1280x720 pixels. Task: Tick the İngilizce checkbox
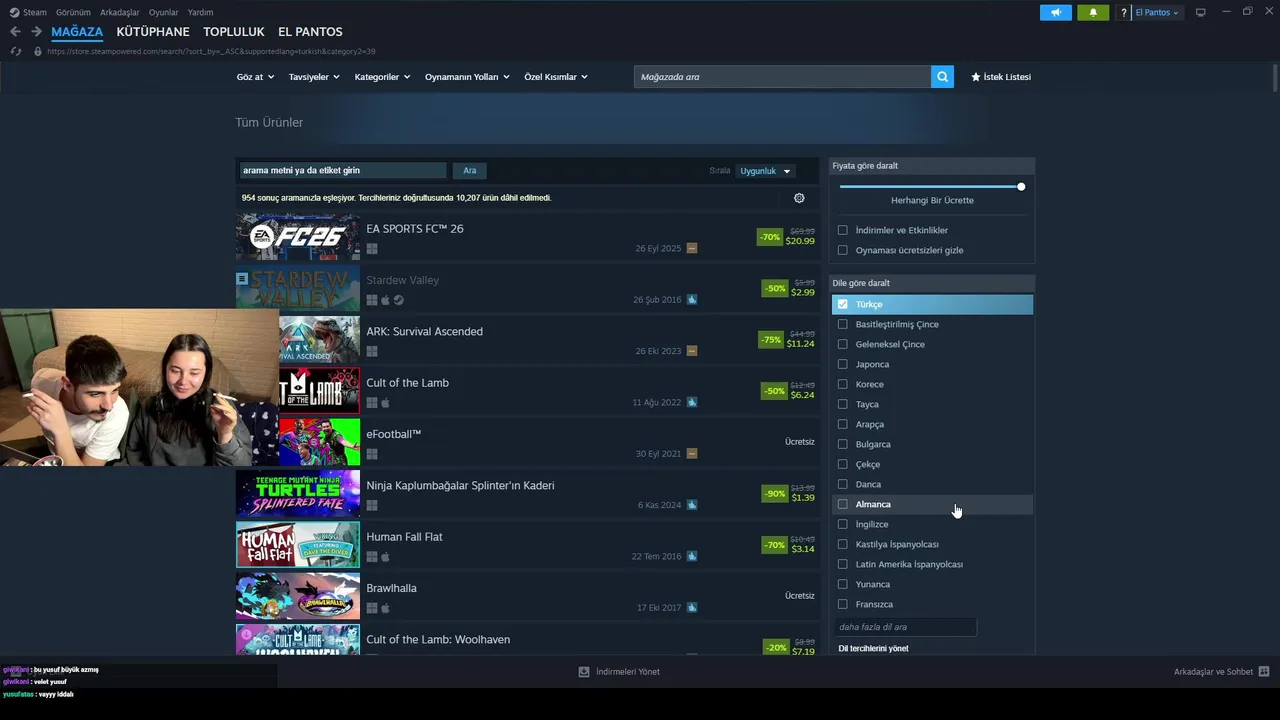[x=843, y=524]
